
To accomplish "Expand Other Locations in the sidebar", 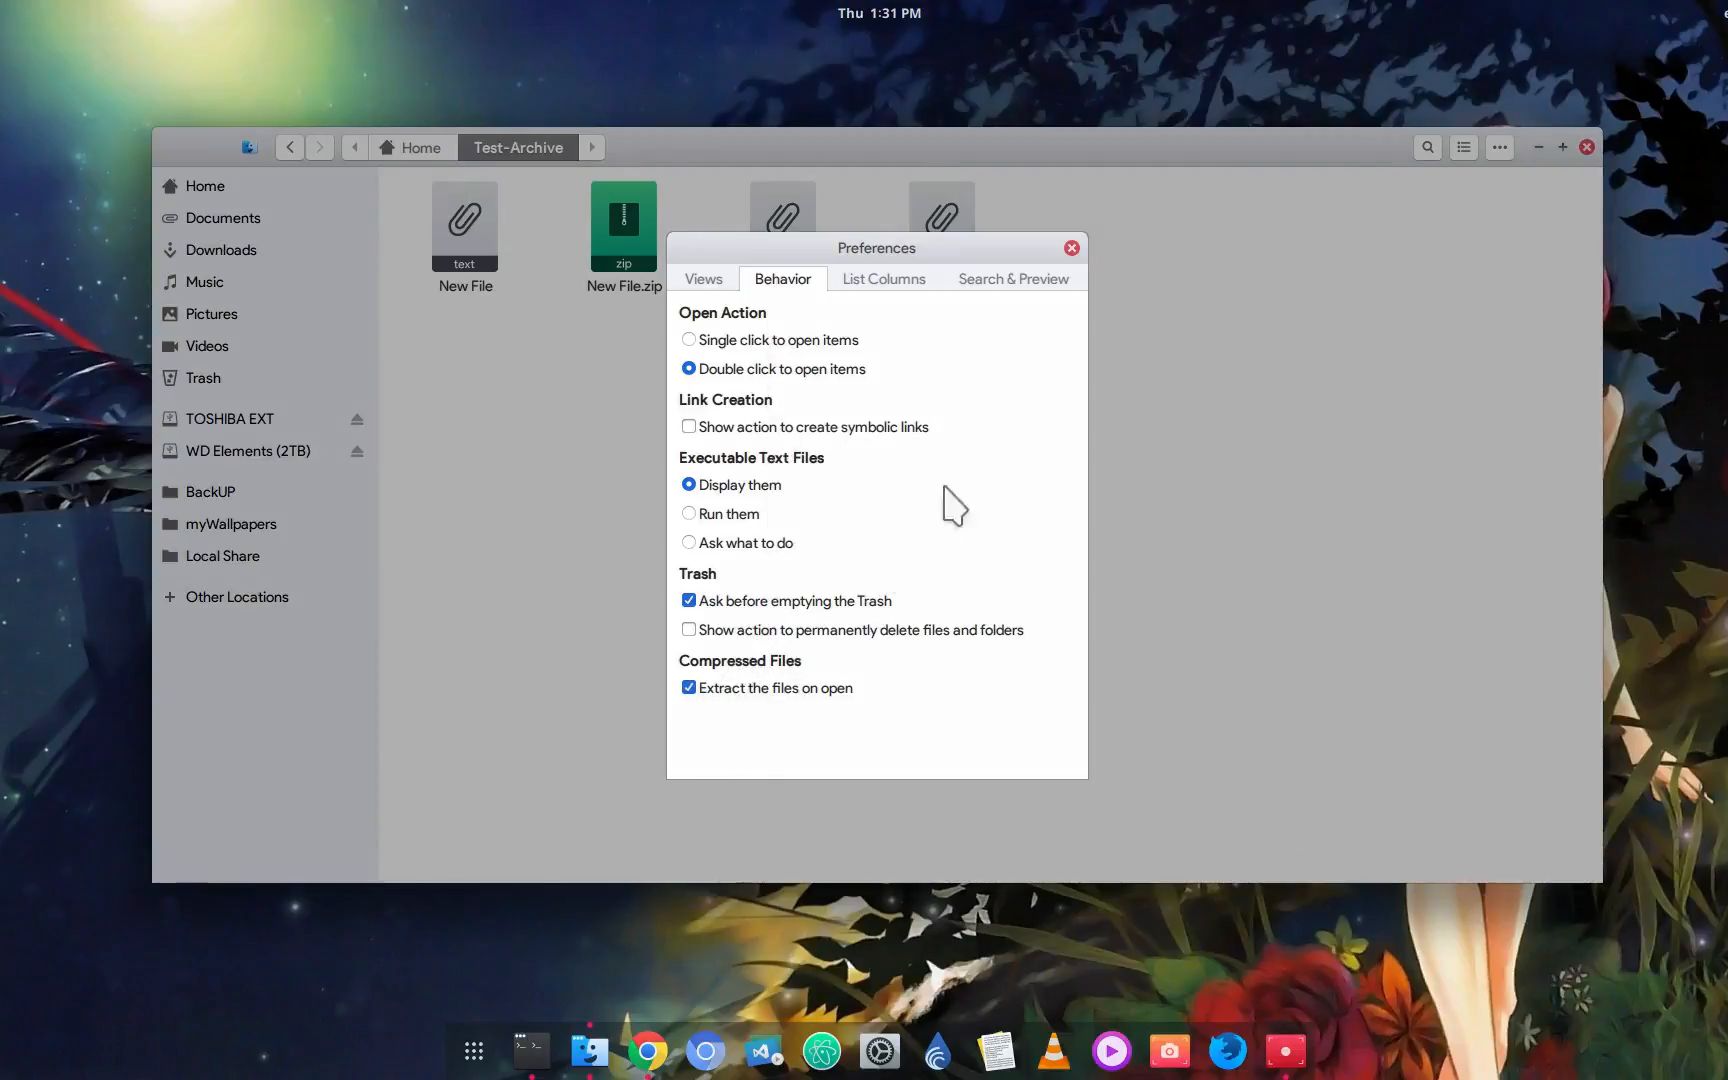I will pos(236,597).
